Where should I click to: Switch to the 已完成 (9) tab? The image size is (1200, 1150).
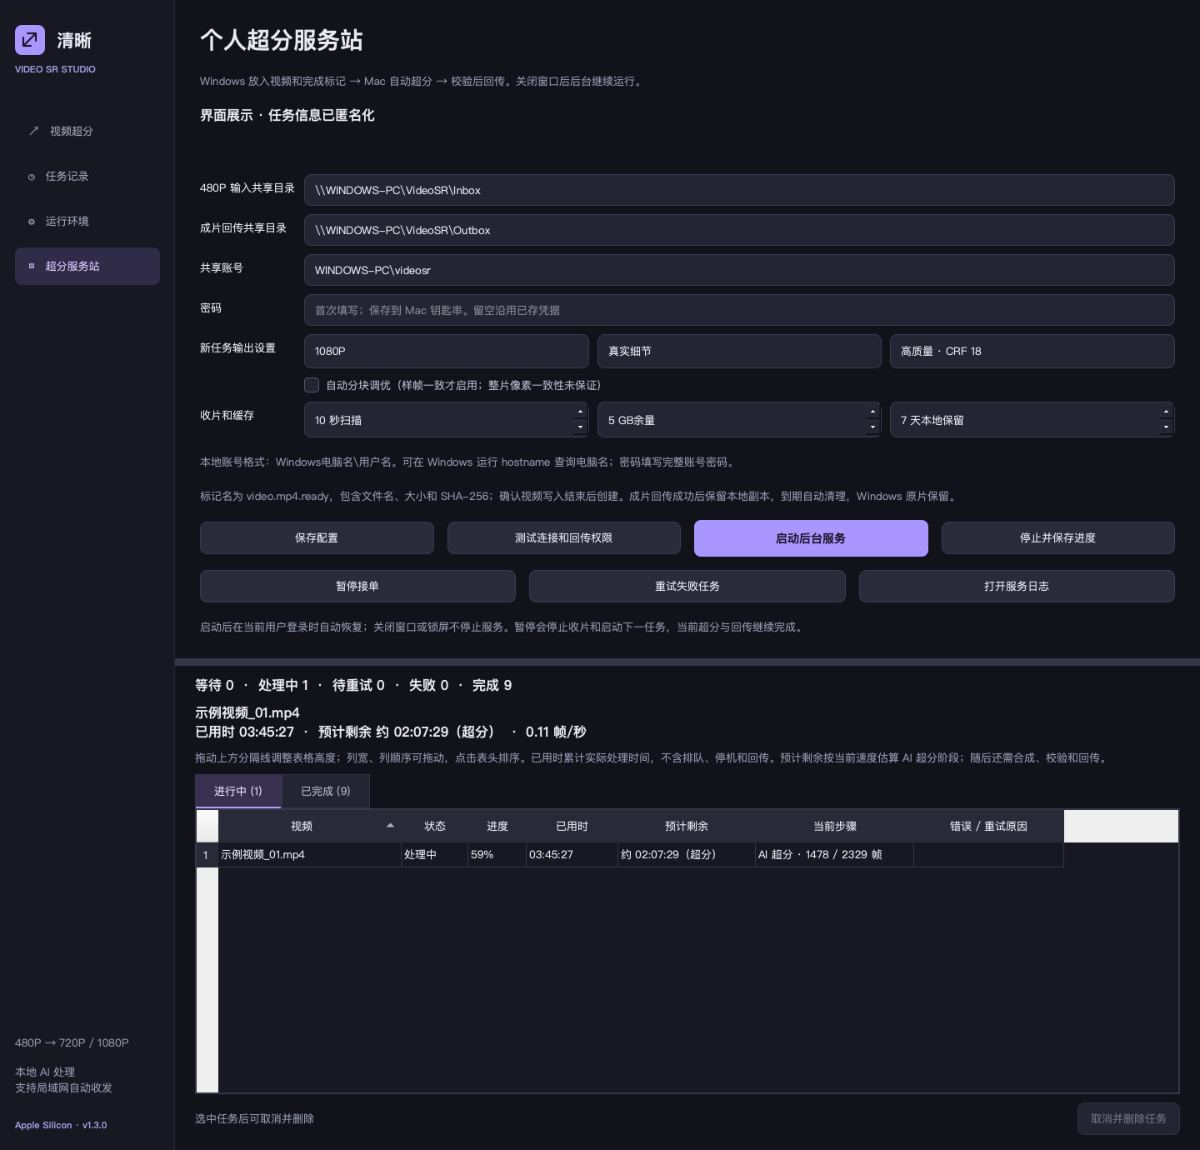pyautogui.click(x=326, y=791)
